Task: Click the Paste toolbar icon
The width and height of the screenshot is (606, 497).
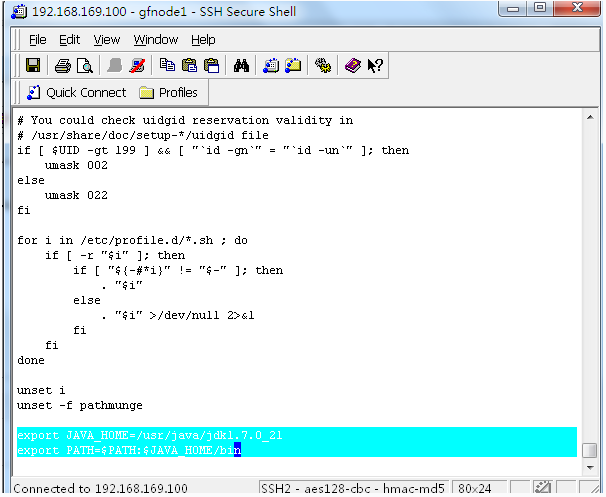Action: [189, 65]
